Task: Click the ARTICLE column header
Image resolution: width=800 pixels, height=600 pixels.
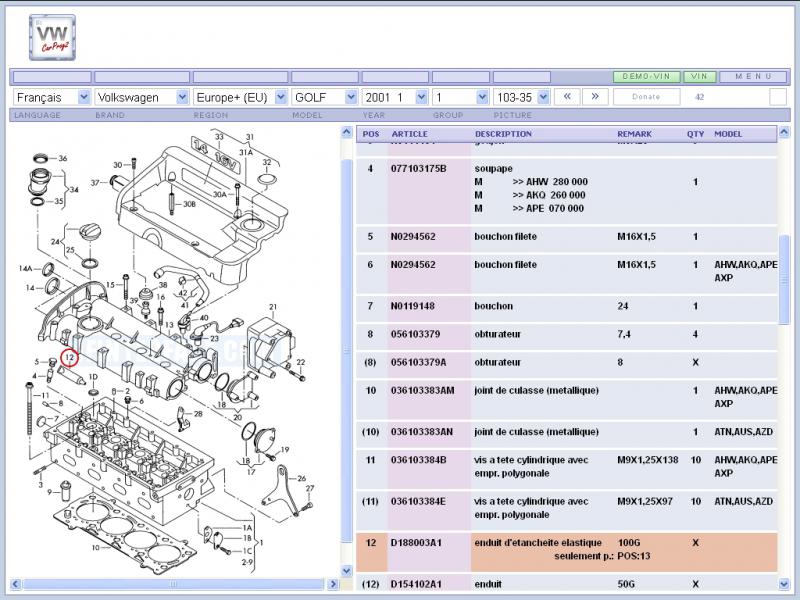Action: click(x=410, y=134)
